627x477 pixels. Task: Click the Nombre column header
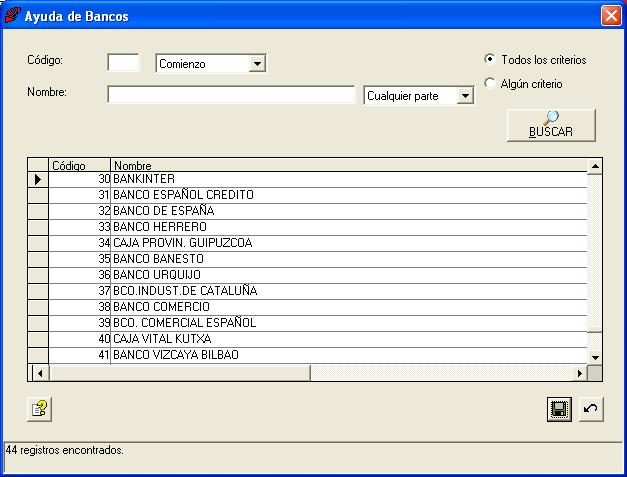pos(349,165)
